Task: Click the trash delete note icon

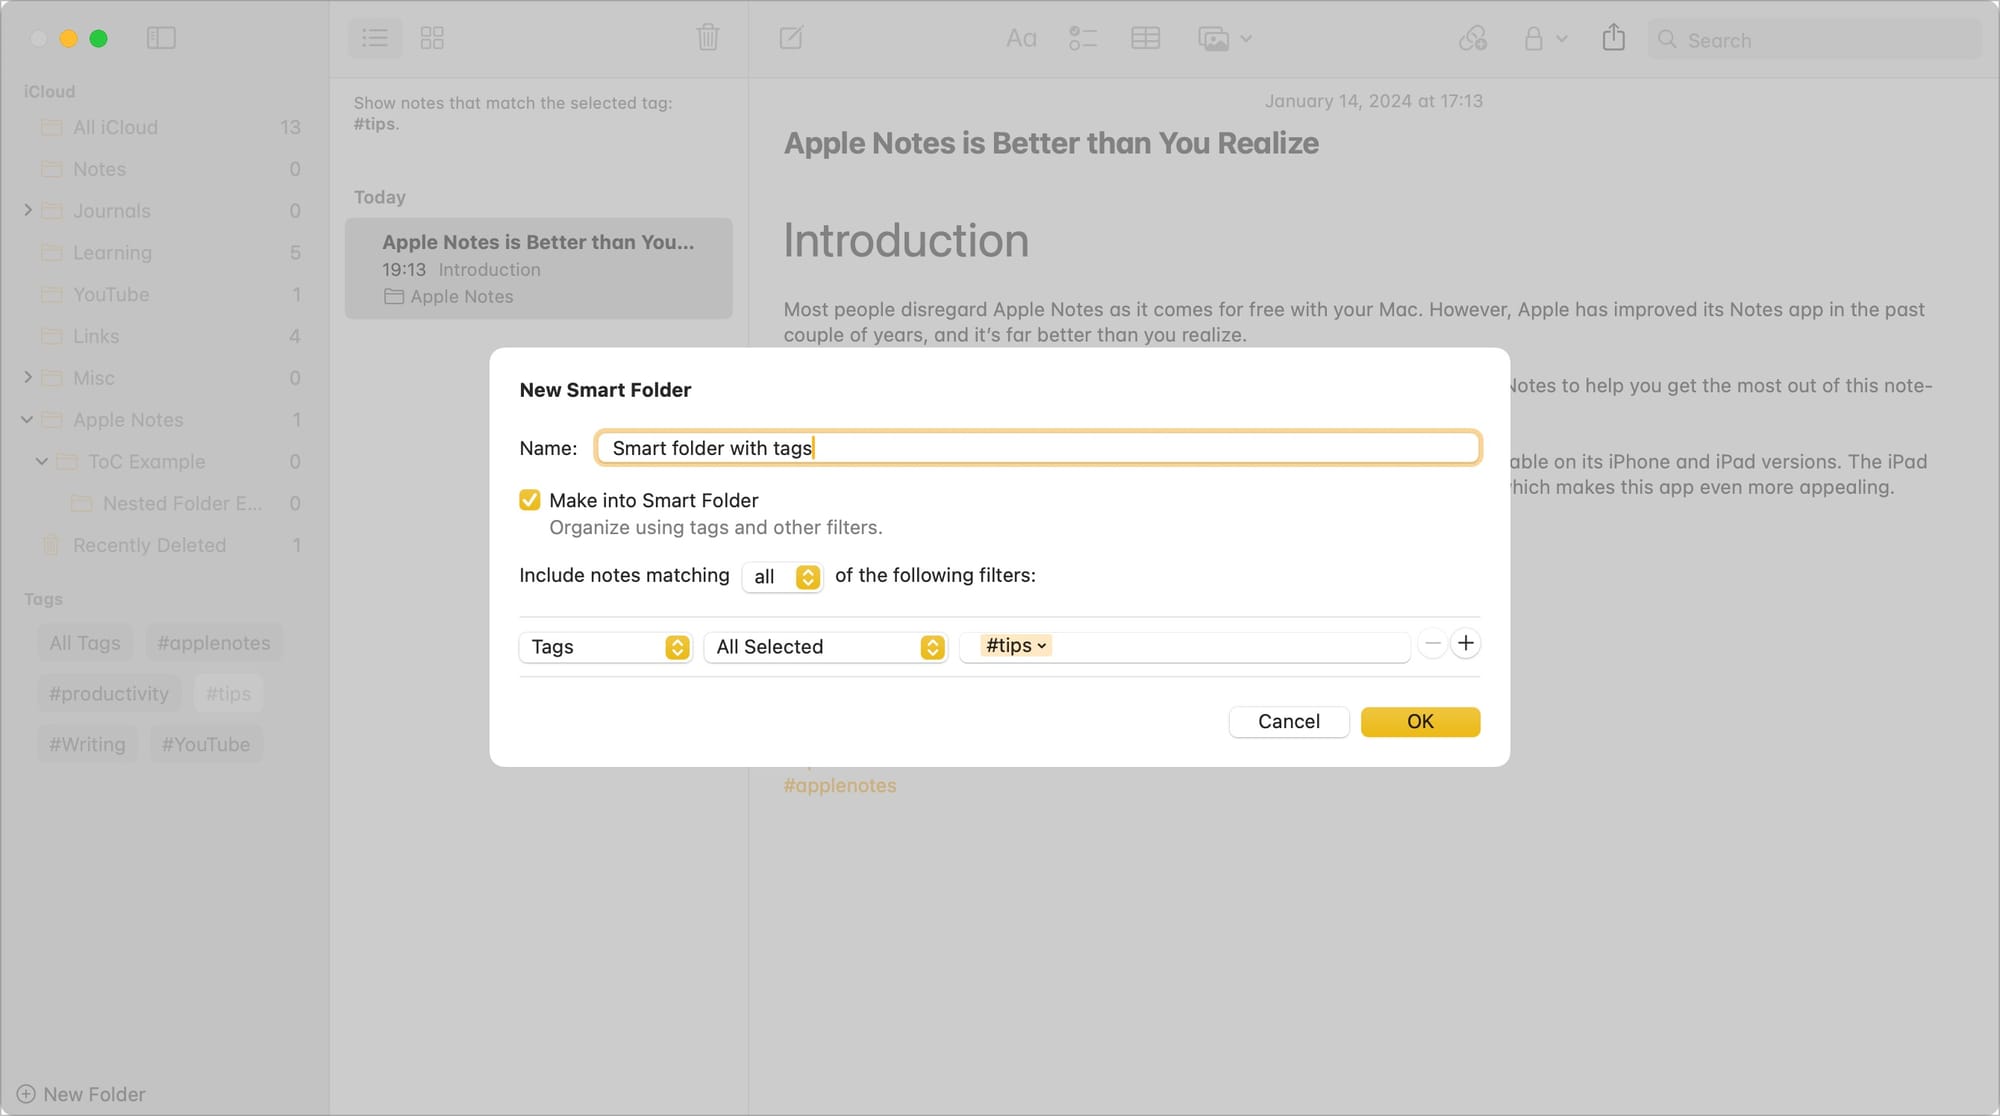Action: (707, 38)
